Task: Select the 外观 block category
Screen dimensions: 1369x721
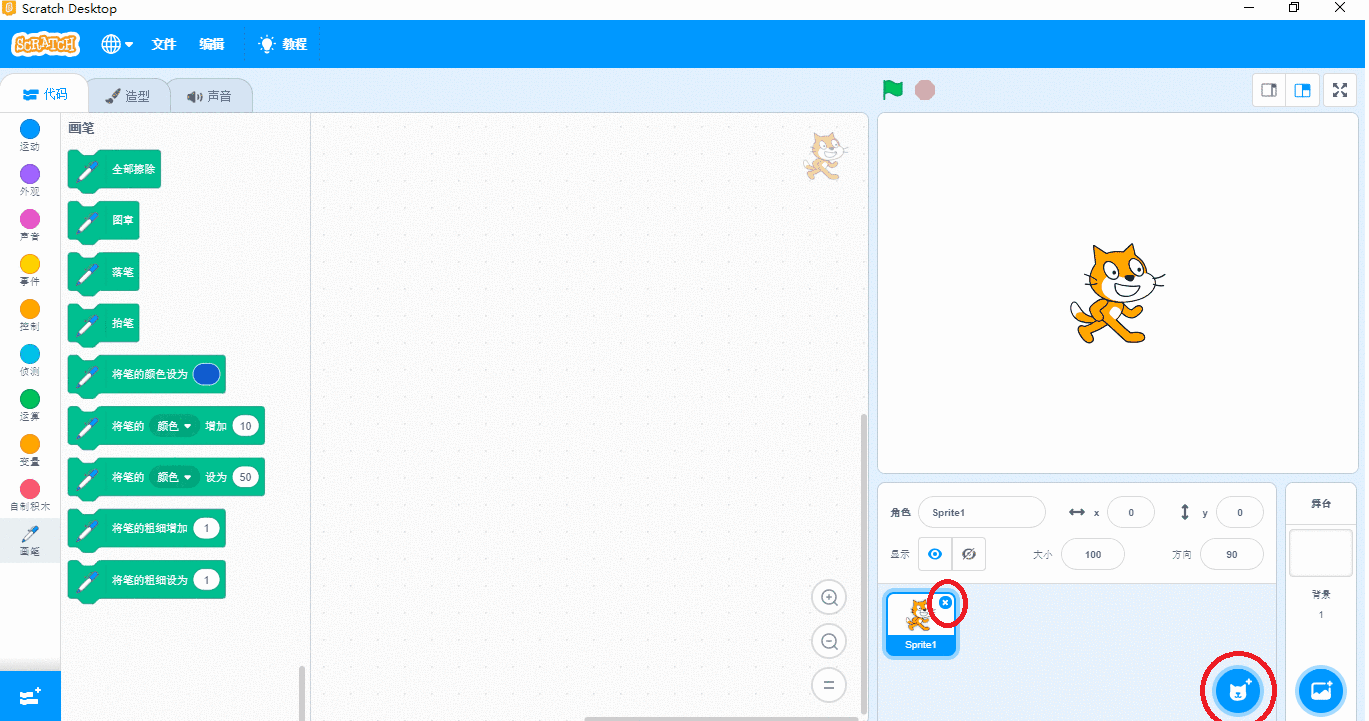Action: coord(30,180)
